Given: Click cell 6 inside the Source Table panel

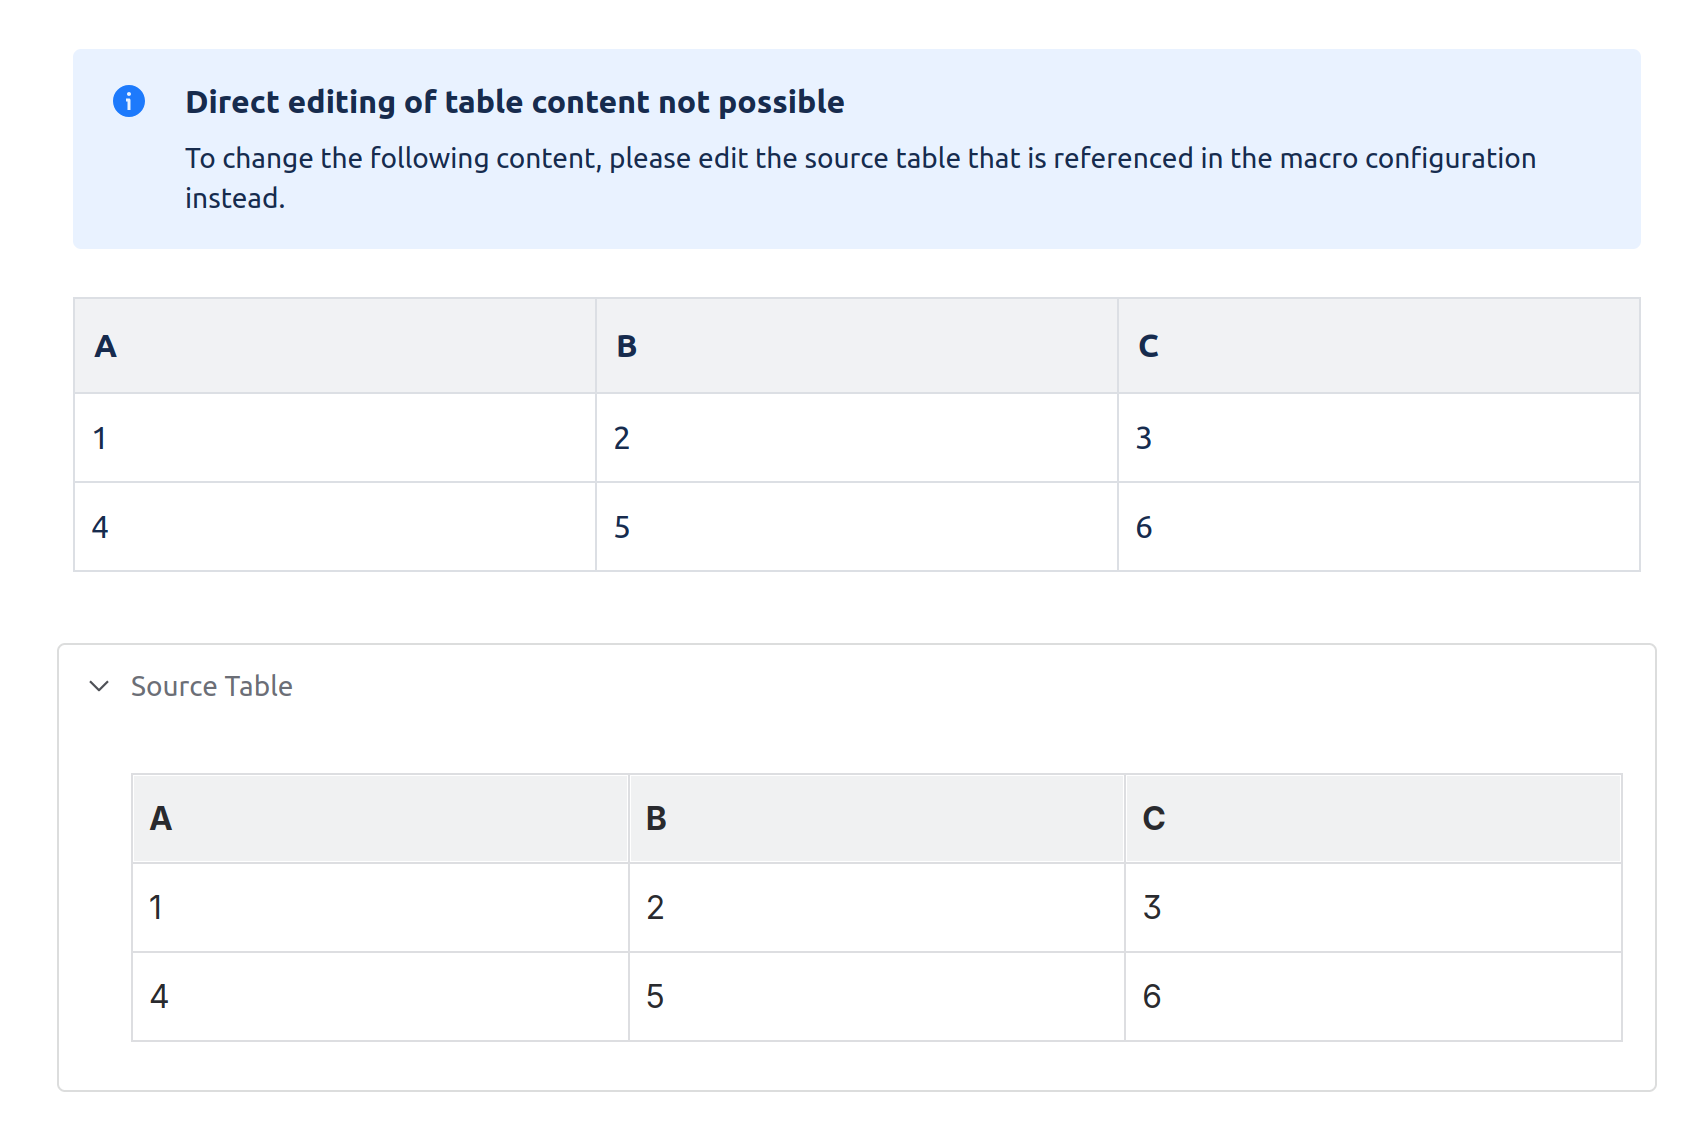Looking at the screenshot, I should click(x=1372, y=997).
